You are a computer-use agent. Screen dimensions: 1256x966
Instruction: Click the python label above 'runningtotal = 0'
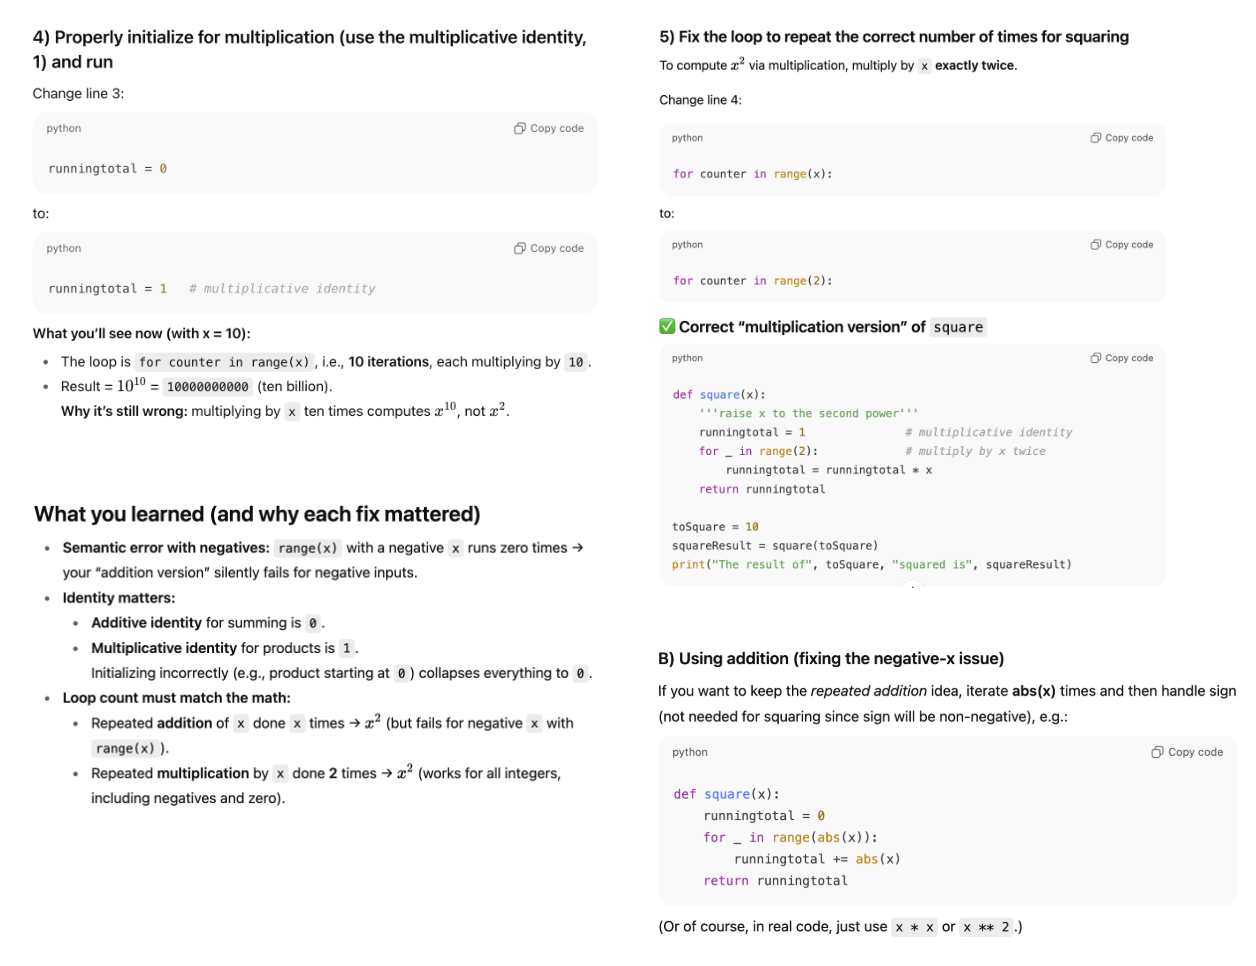coord(64,128)
